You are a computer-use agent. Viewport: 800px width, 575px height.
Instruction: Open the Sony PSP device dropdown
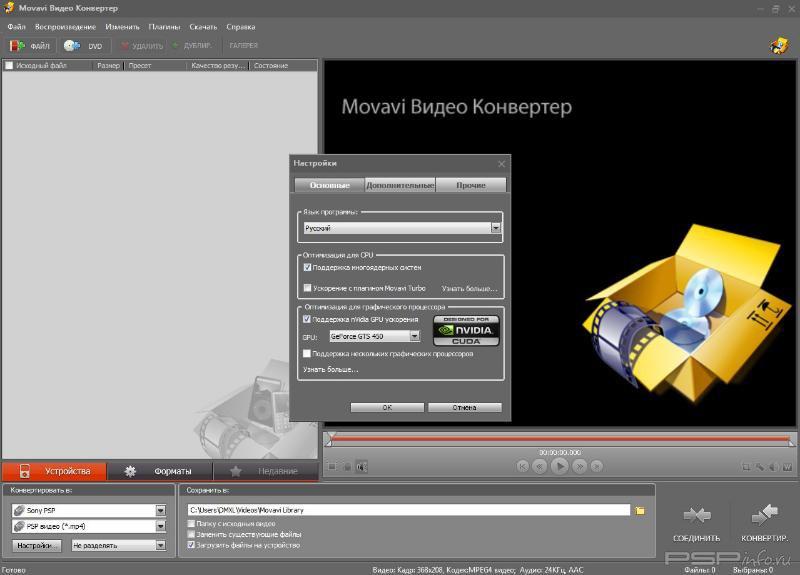[161, 510]
